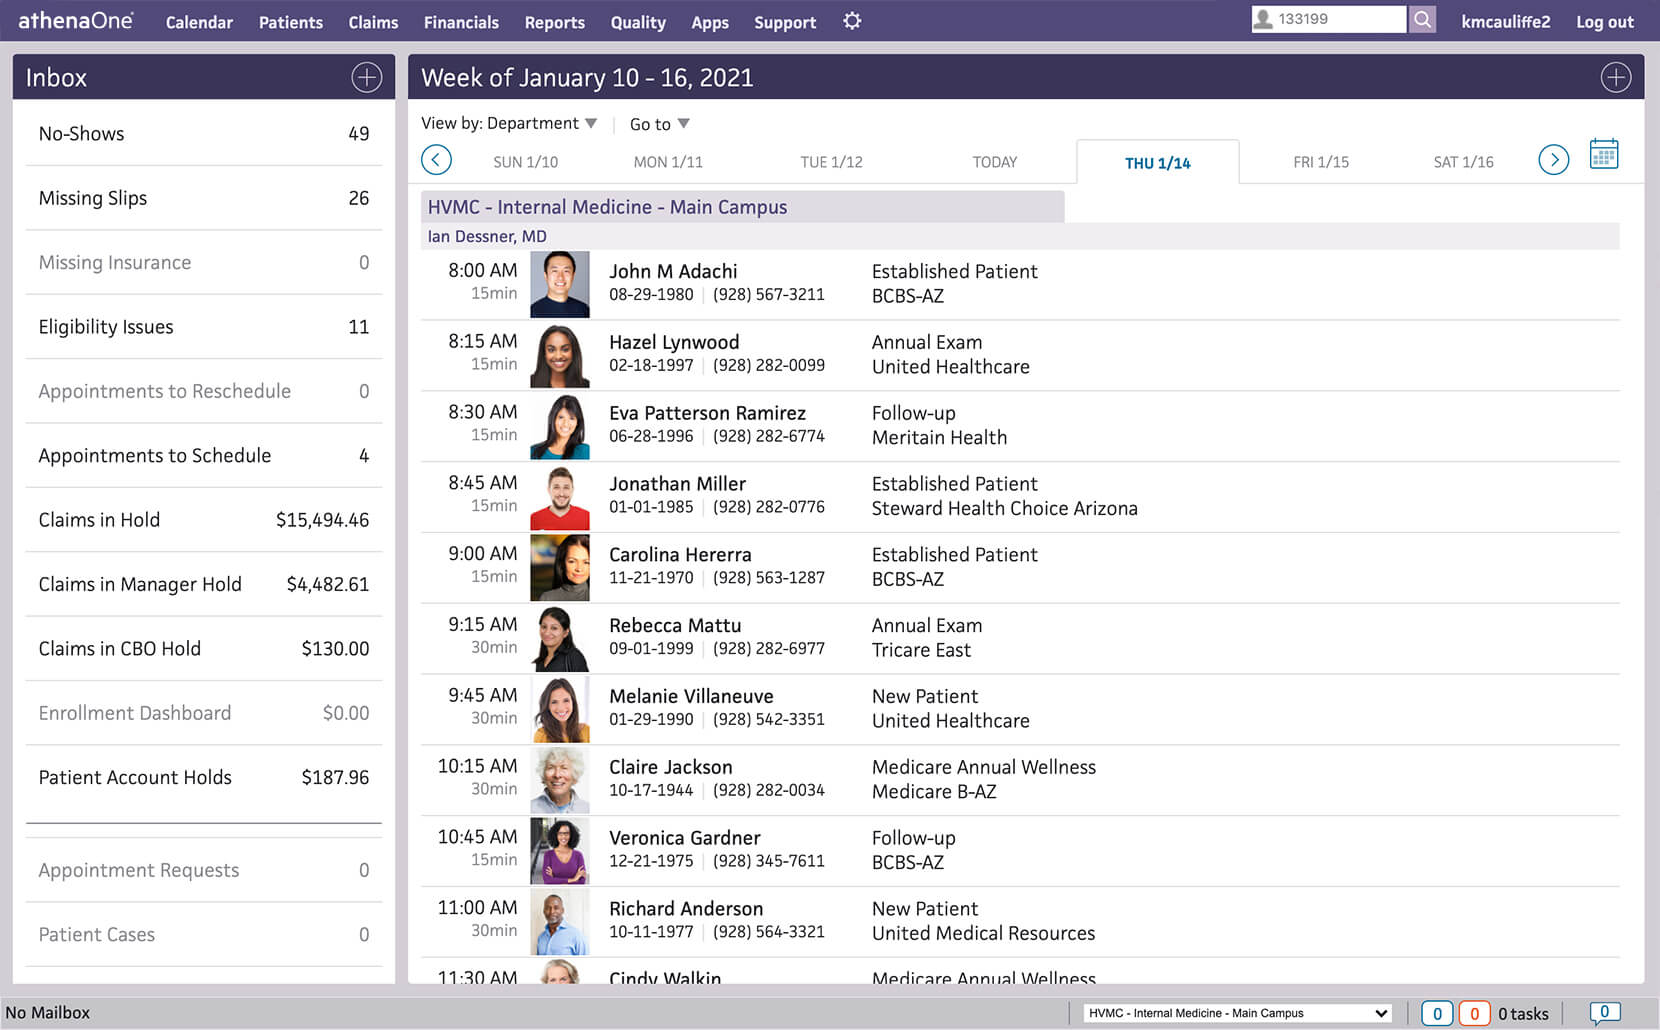Screen dimensions: 1660x1030
Task: Open the Claims menu
Action: coord(372,21)
